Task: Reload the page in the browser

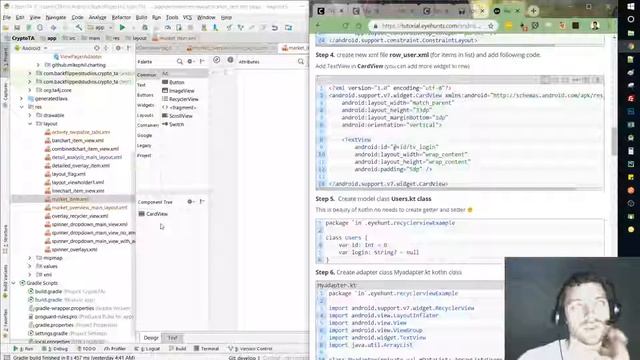Action: tap(345, 26)
